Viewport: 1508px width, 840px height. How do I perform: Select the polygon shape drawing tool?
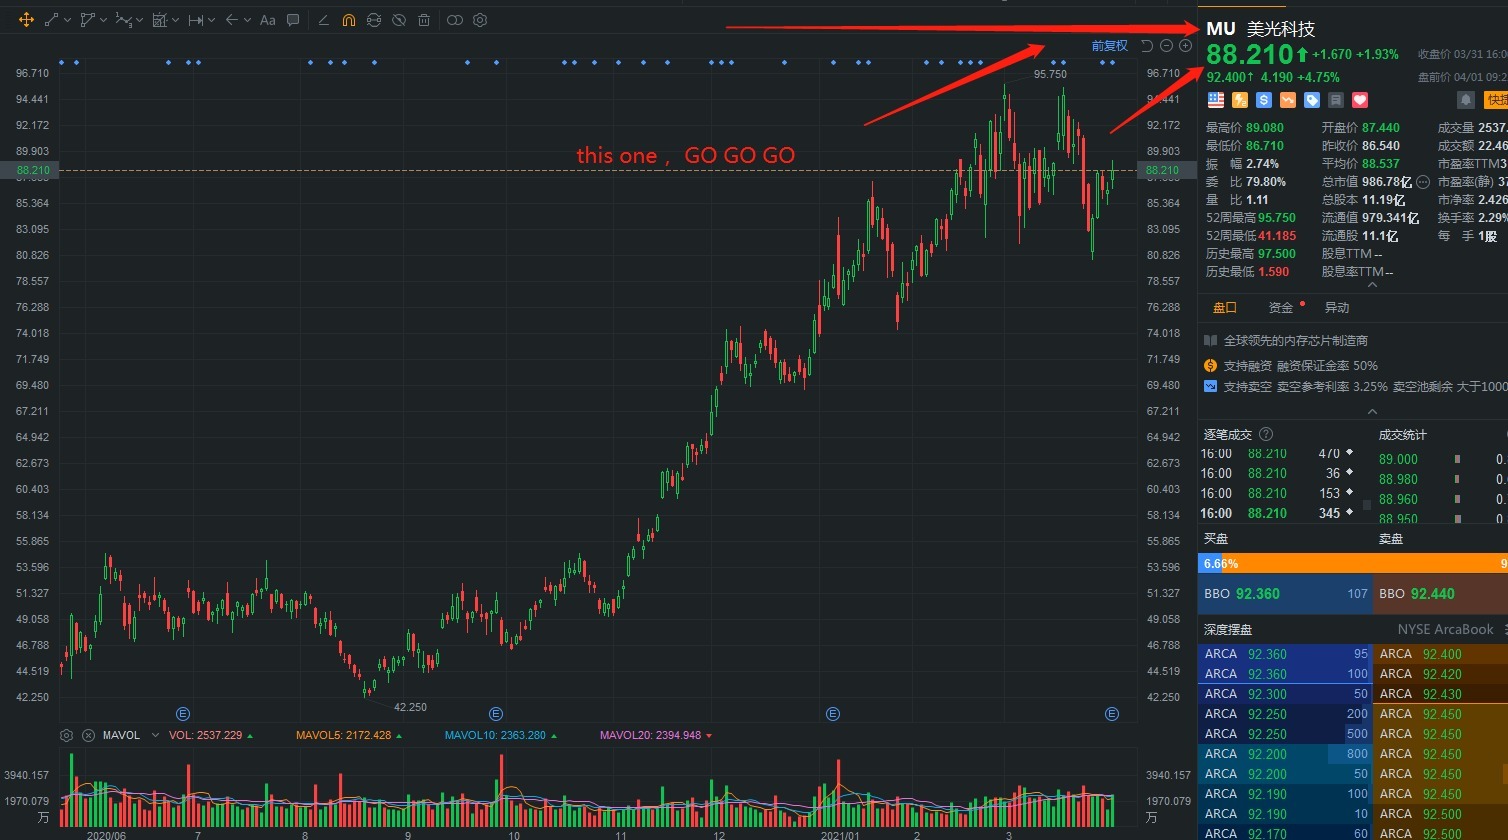(88, 20)
